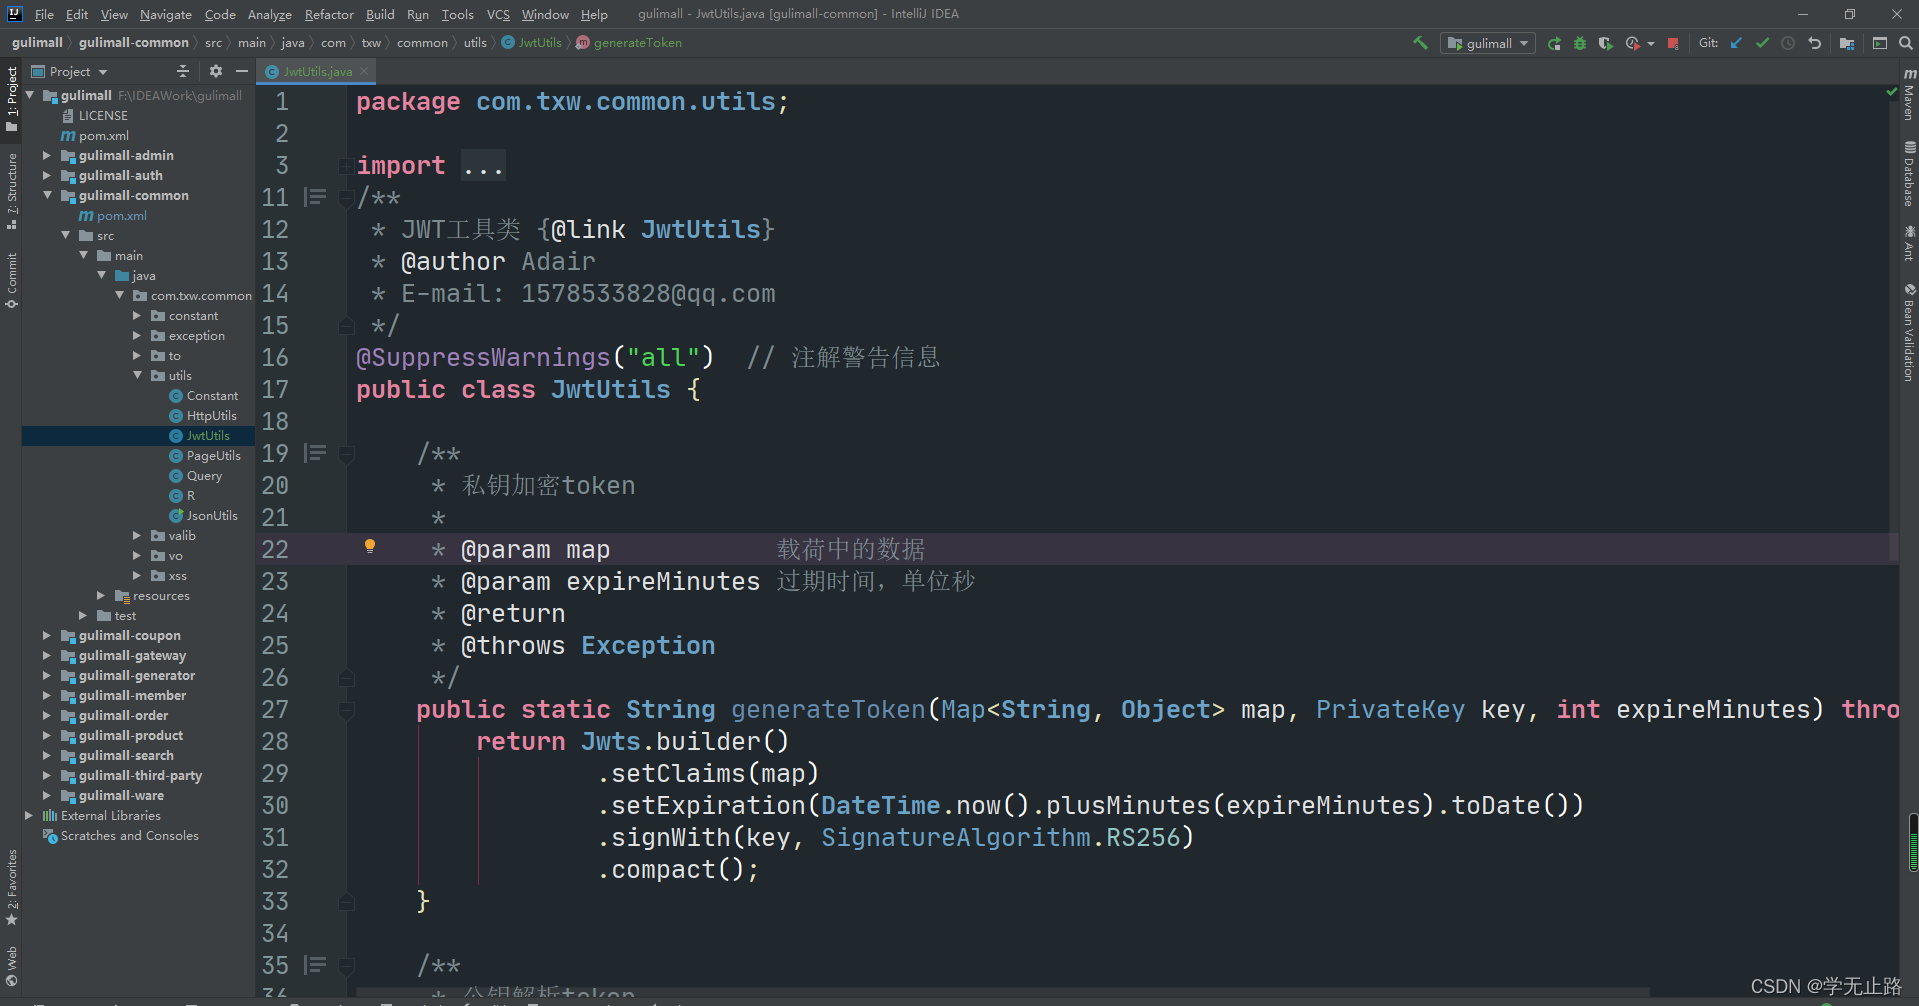The width and height of the screenshot is (1919, 1006).
Task: Open Search Everywhere magnifier icon
Action: (x=1906, y=43)
